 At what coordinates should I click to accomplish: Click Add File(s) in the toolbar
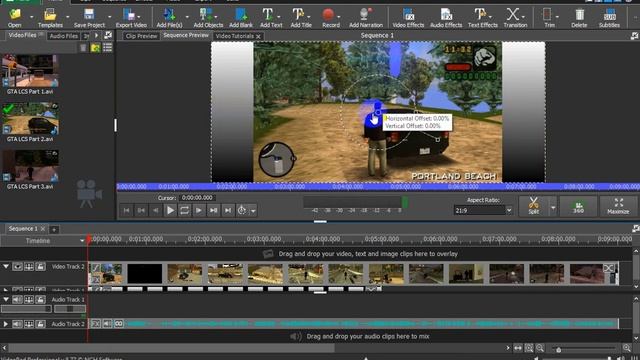tap(169, 18)
